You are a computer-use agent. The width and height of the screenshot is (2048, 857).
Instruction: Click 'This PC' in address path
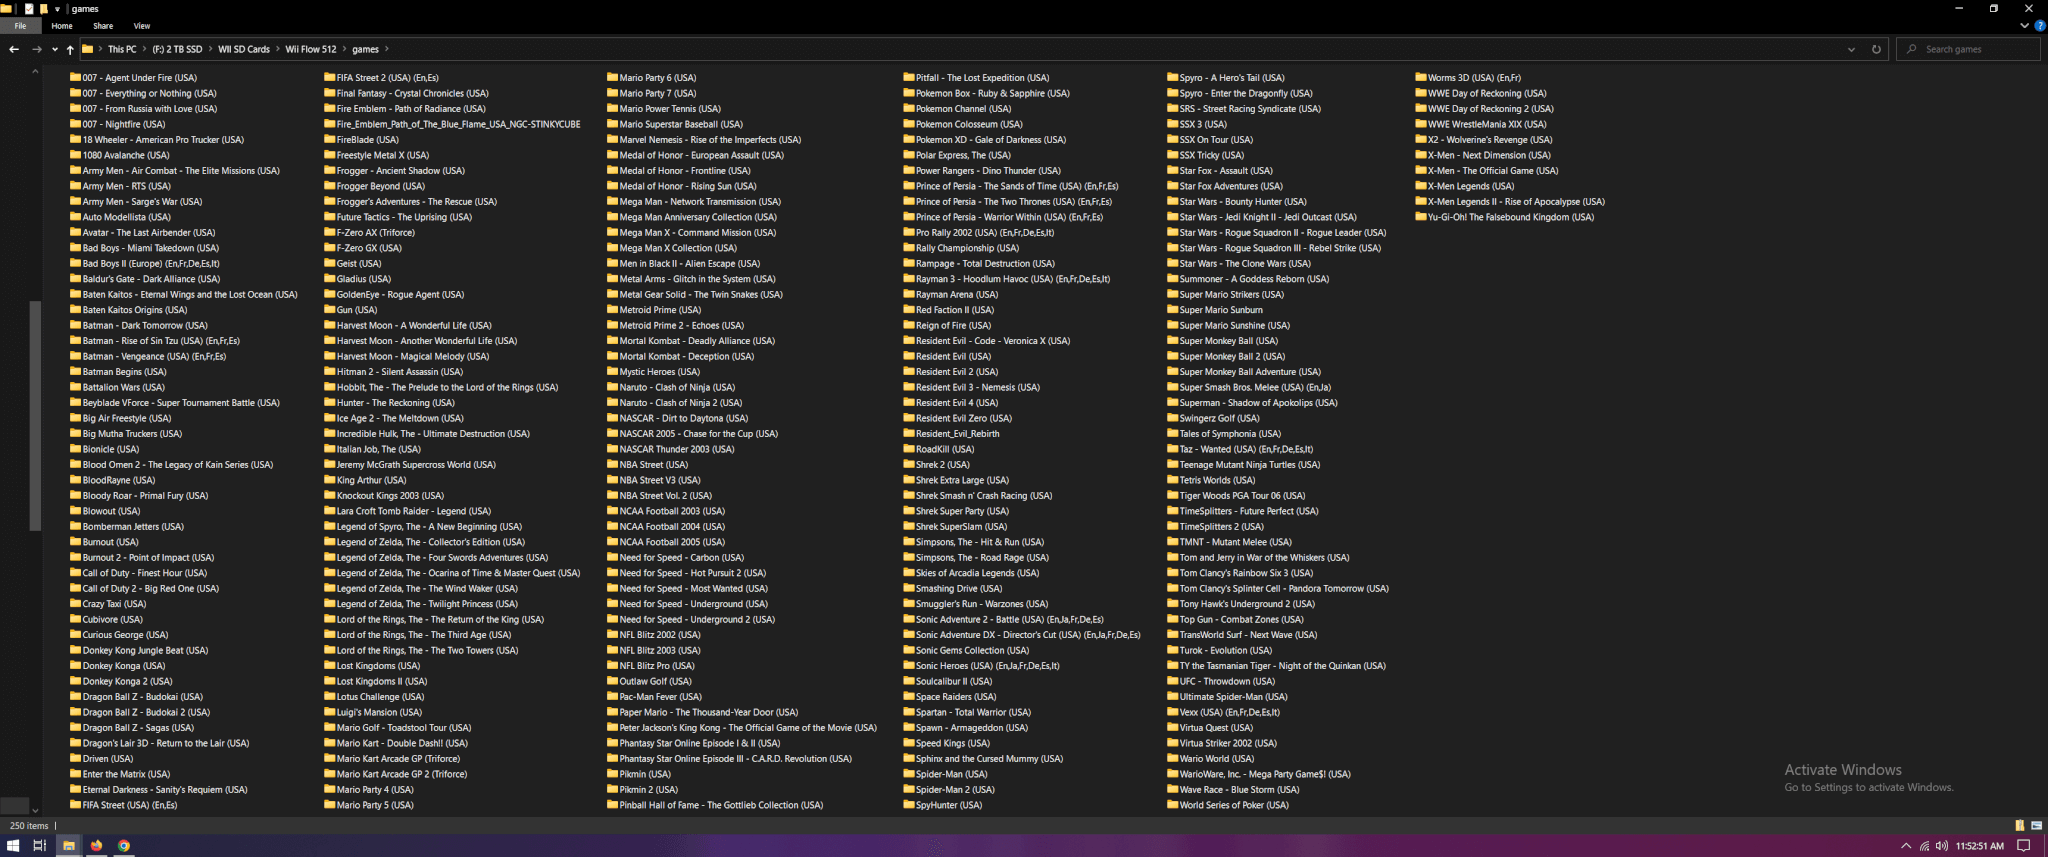click(x=122, y=49)
